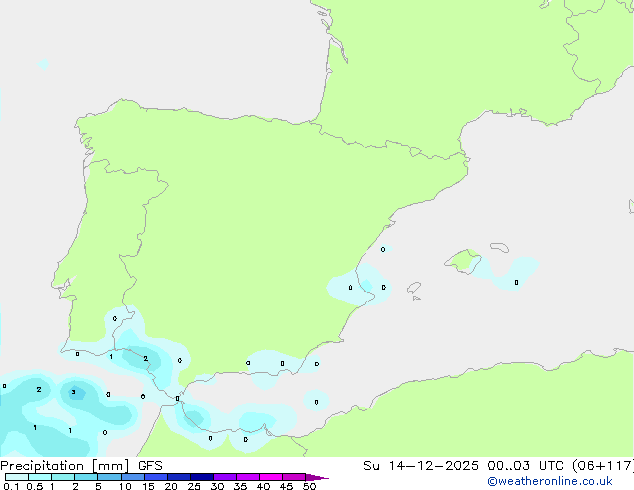Click the 45–50 mm legend swatch
634x490 pixels.
(294, 477)
